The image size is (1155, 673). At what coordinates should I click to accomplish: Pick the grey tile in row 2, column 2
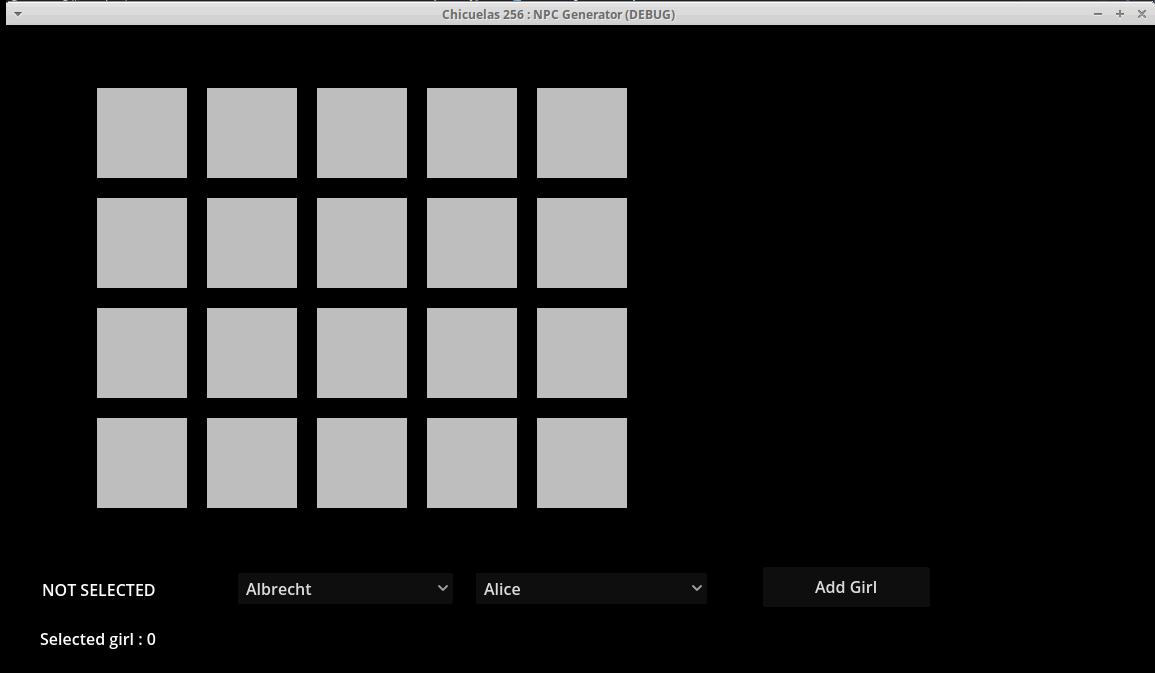(252, 243)
